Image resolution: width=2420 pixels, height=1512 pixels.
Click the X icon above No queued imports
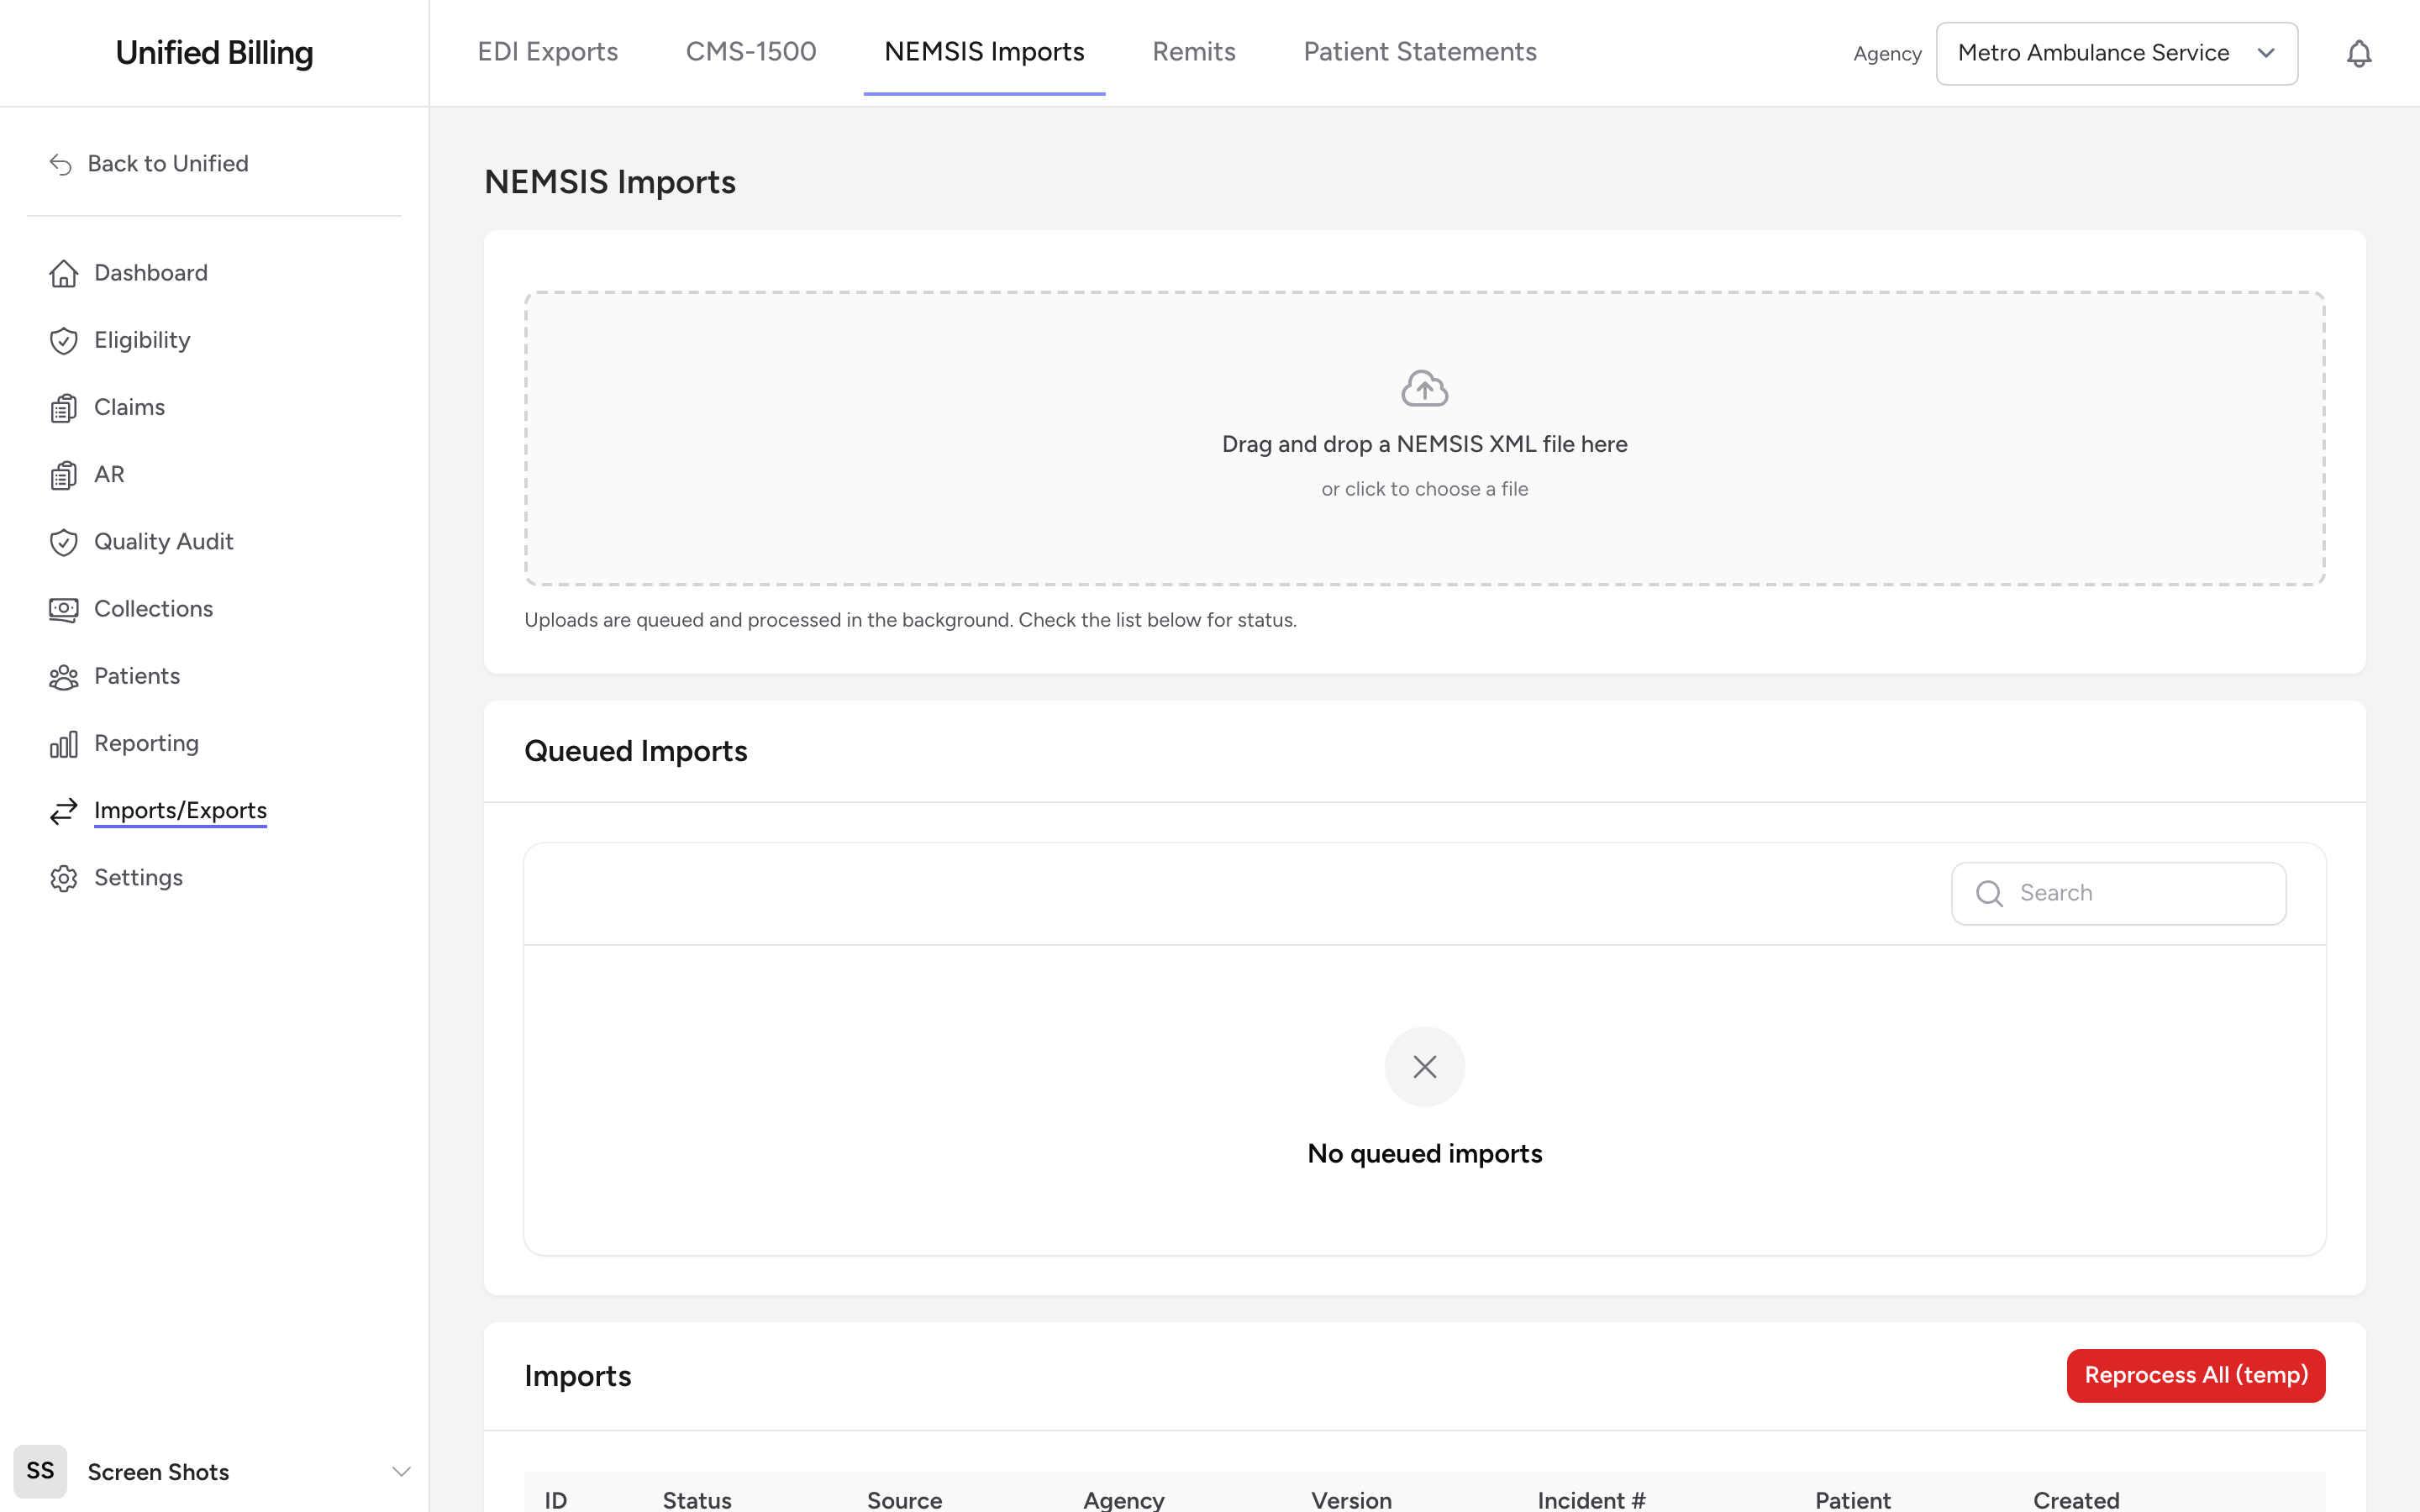pyautogui.click(x=1425, y=1066)
